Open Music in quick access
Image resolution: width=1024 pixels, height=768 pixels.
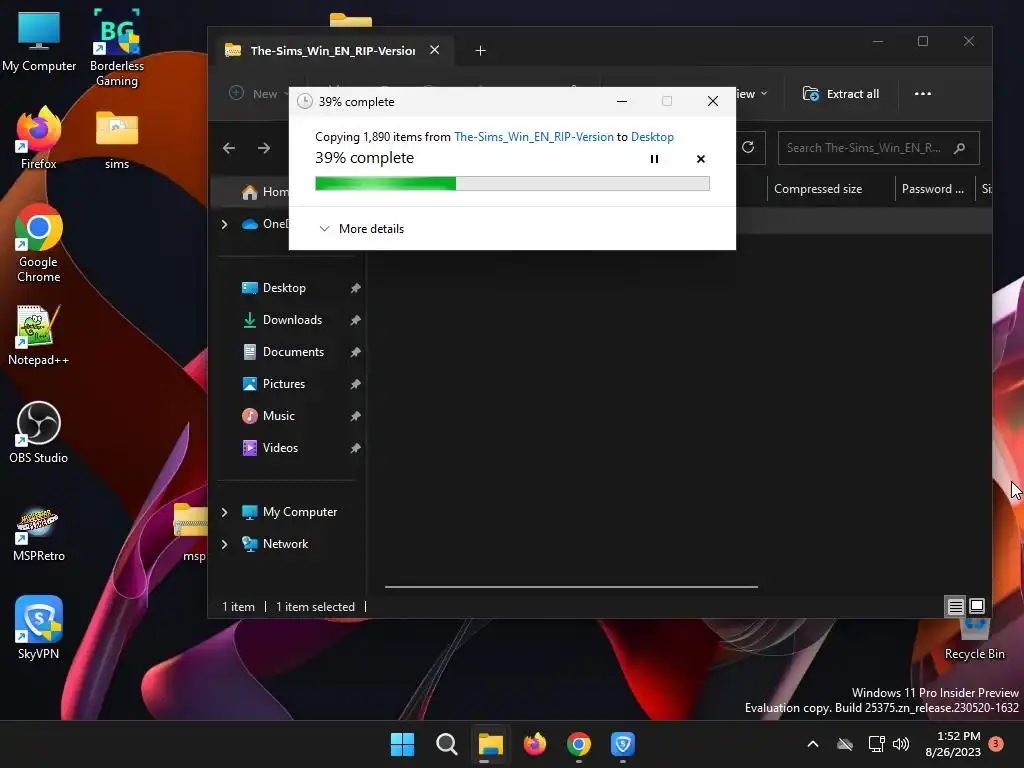coord(278,416)
